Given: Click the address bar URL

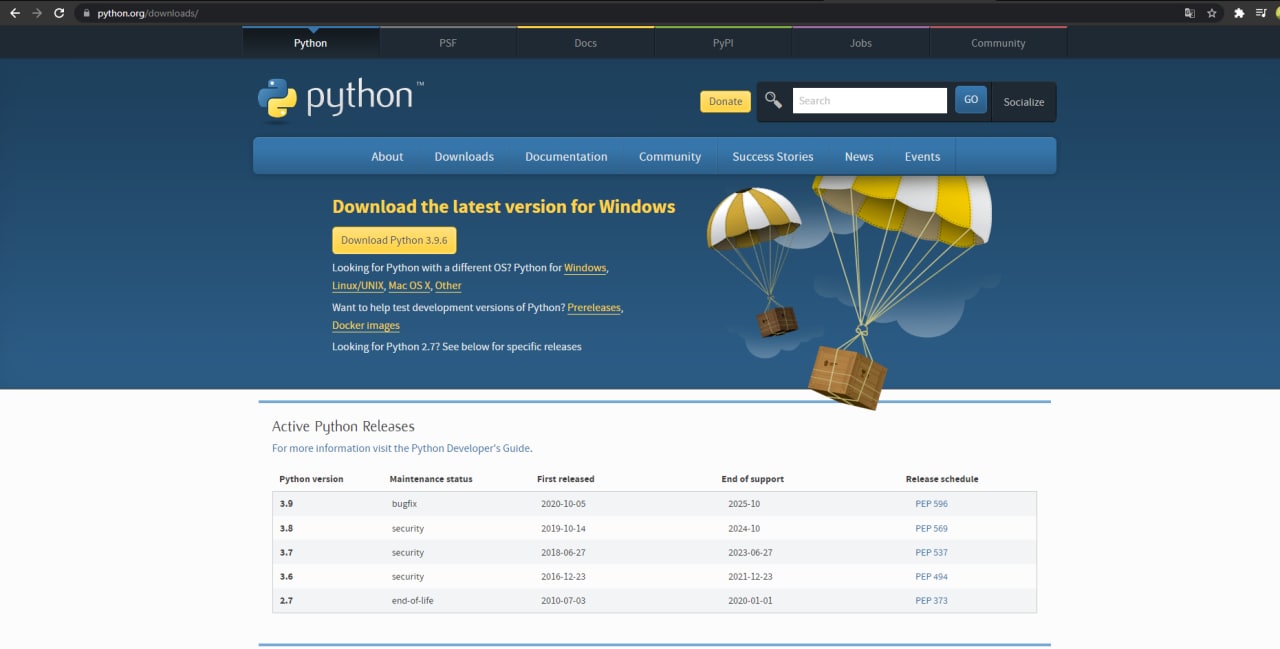Looking at the screenshot, I should coord(148,13).
